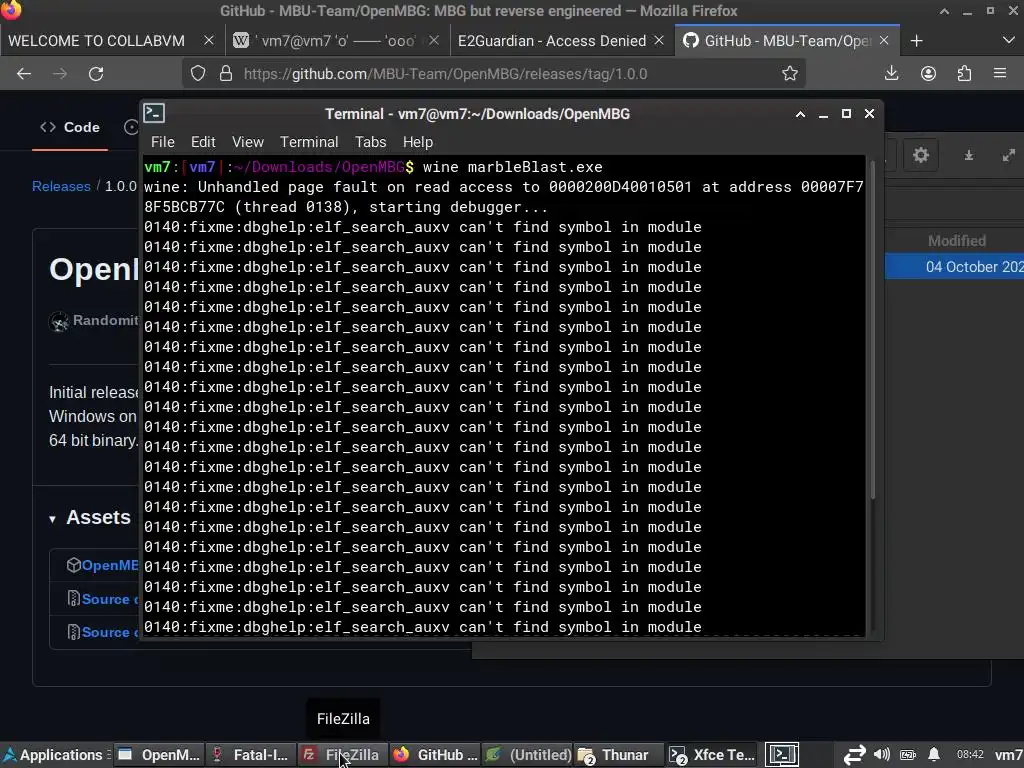Close the E2Guardian Access Denied tab
This screenshot has height=768, width=1024.
(x=659, y=40)
